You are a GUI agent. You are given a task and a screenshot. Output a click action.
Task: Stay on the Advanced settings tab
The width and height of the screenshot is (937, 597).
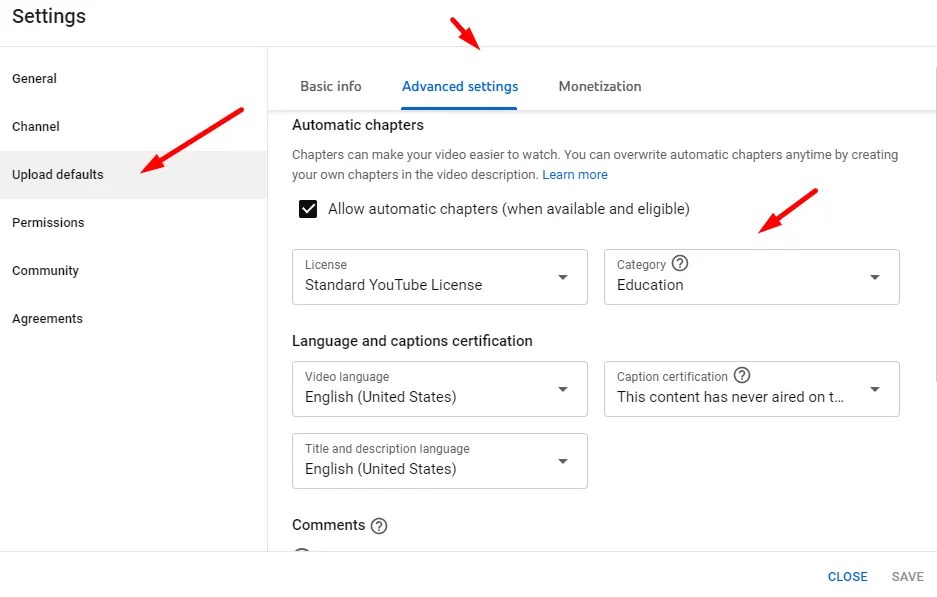click(x=459, y=86)
